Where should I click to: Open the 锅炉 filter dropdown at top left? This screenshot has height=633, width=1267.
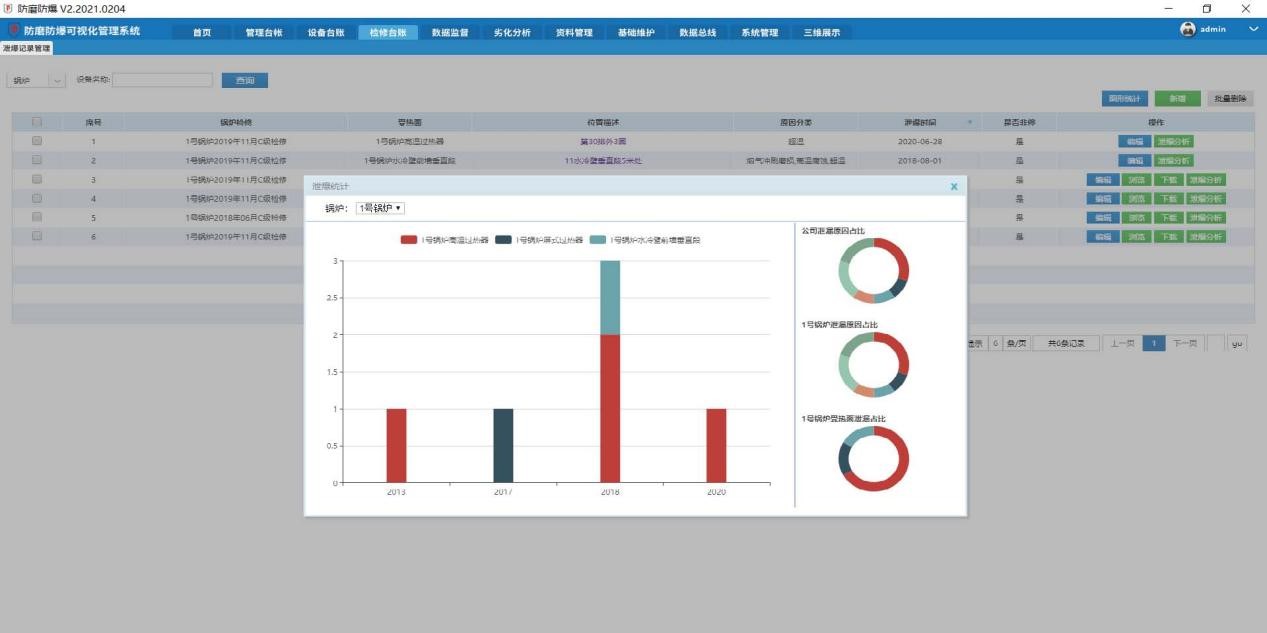click(36, 80)
